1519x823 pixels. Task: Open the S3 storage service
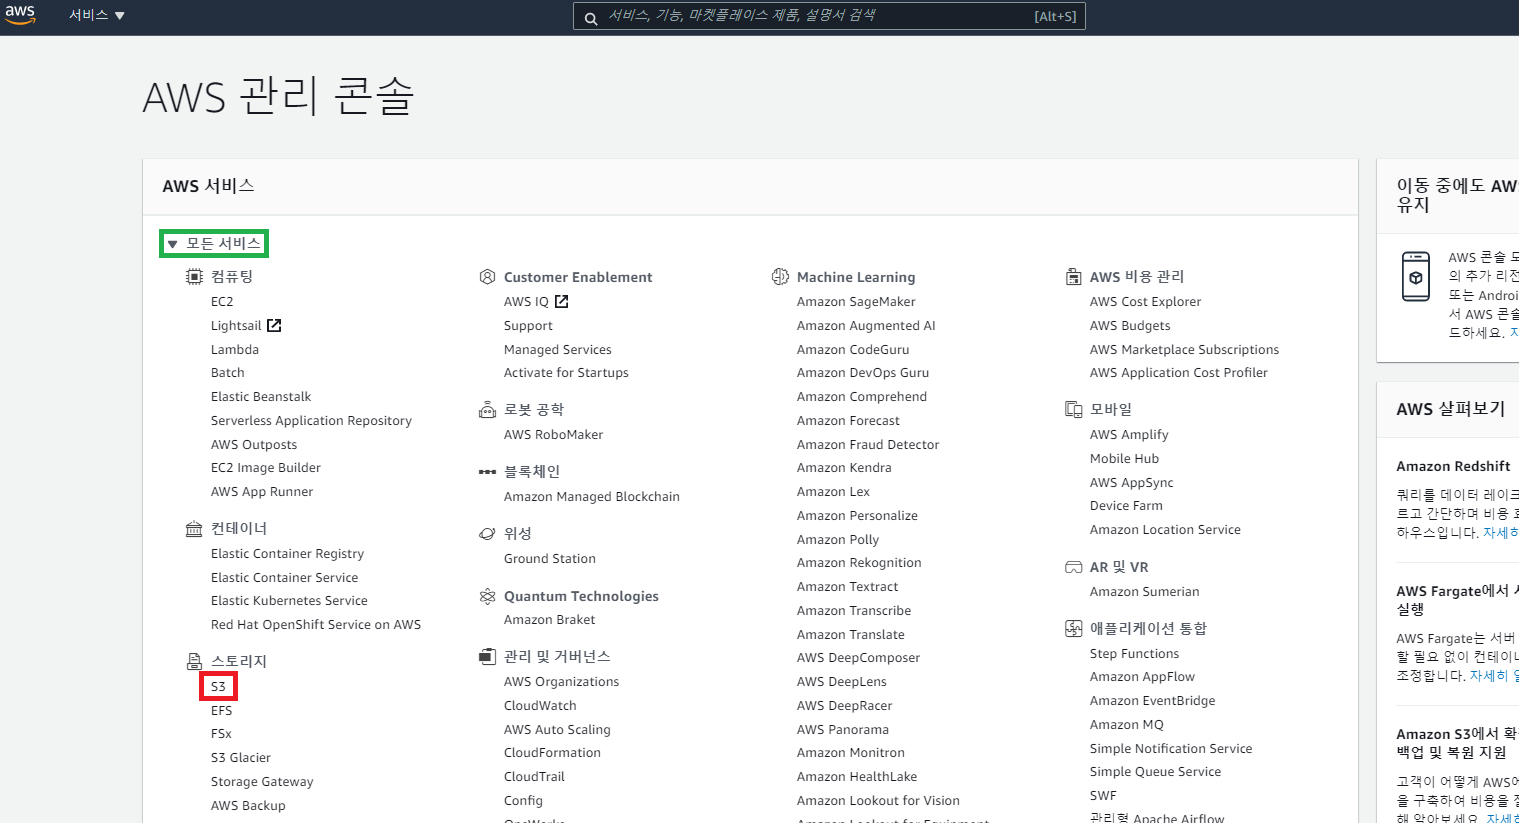(x=218, y=686)
